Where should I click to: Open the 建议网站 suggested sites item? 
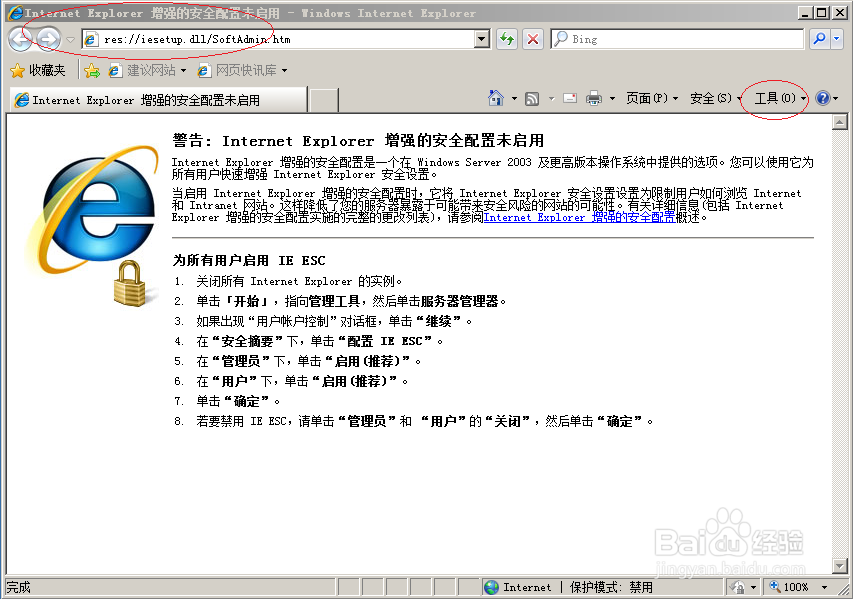(x=147, y=70)
